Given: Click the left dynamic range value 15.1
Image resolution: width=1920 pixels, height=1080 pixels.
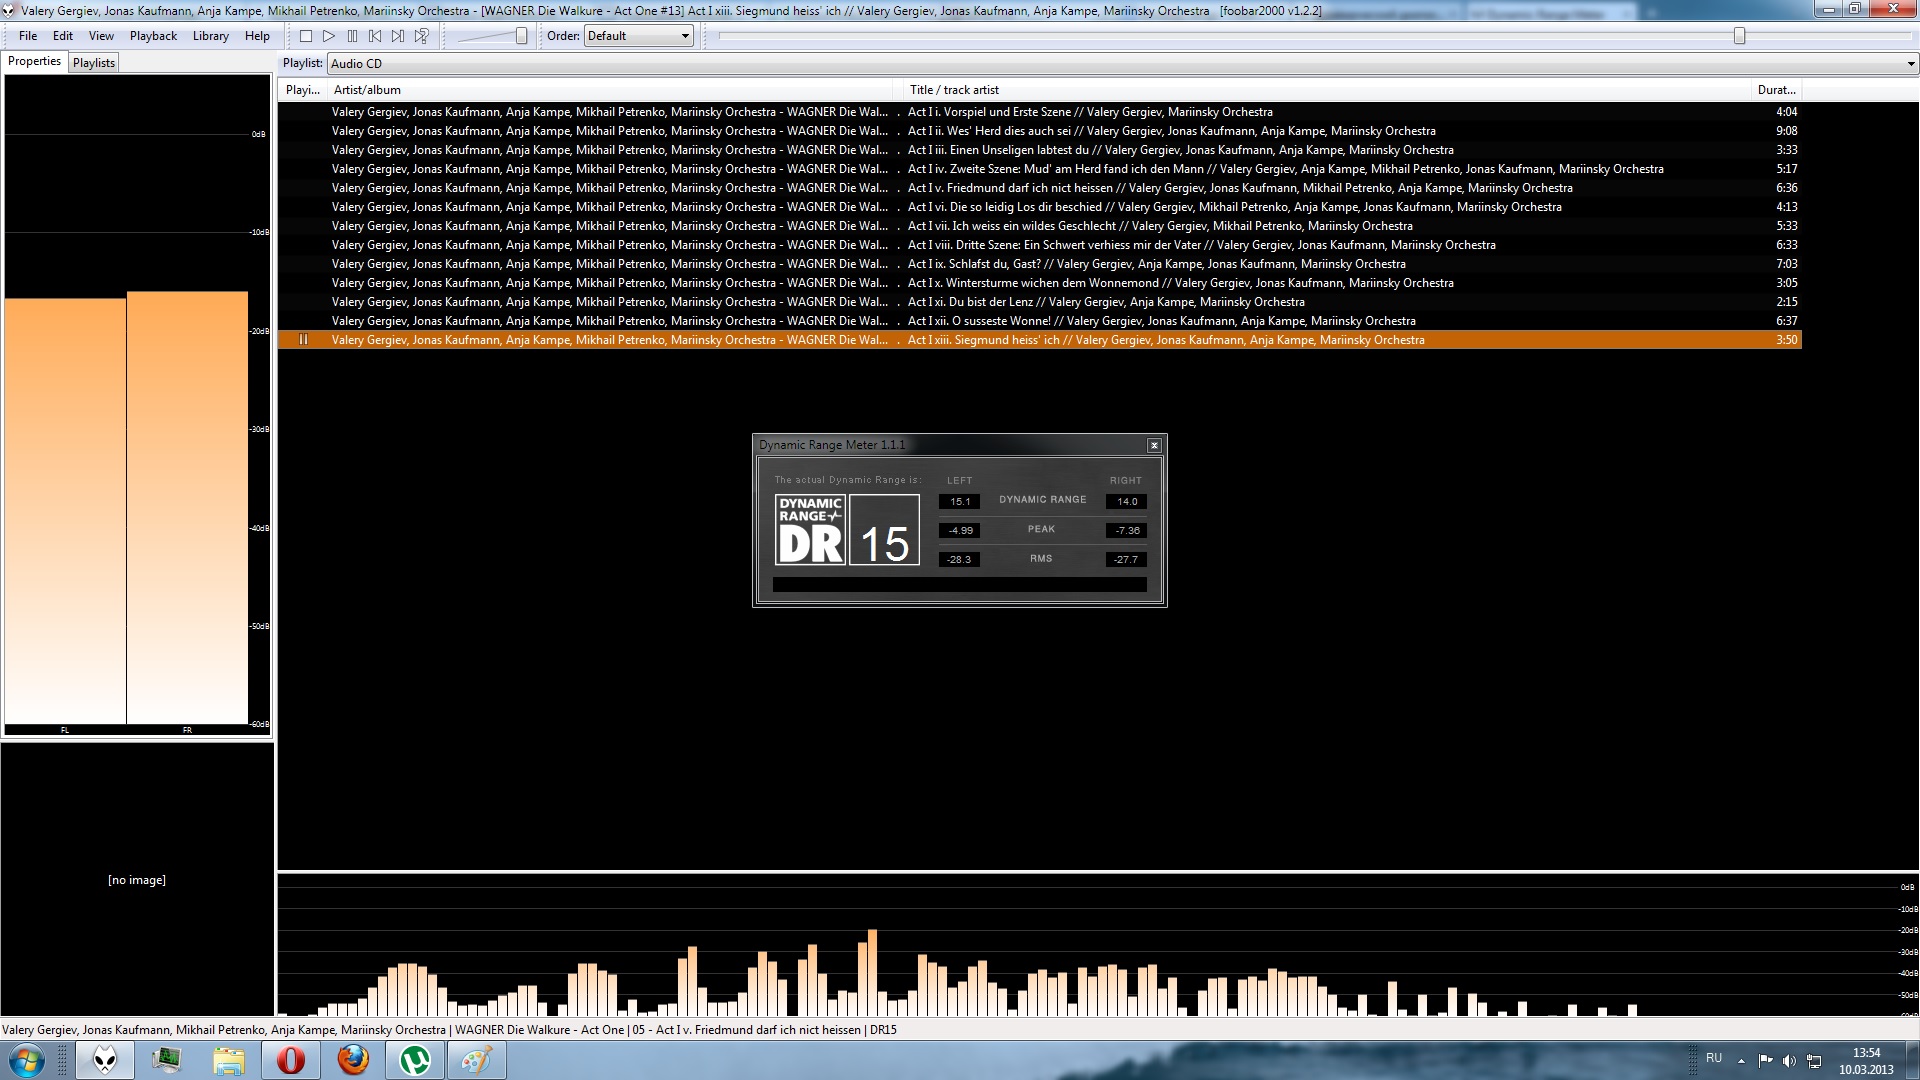Looking at the screenshot, I should pyautogui.click(x=960, y=502).
